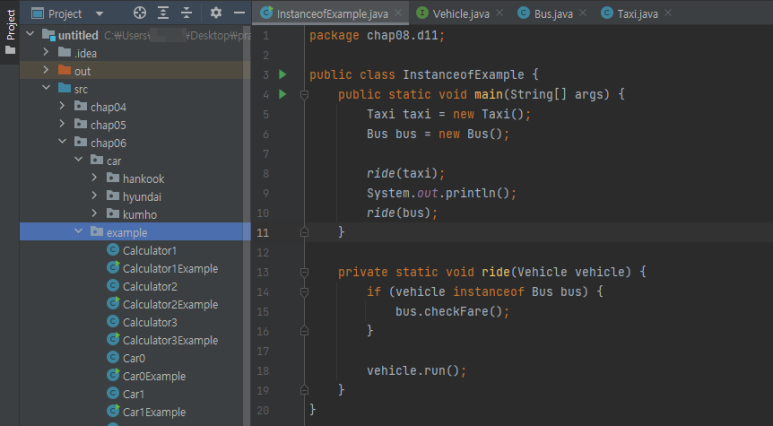Select the hyundai package row

(135, 196)
